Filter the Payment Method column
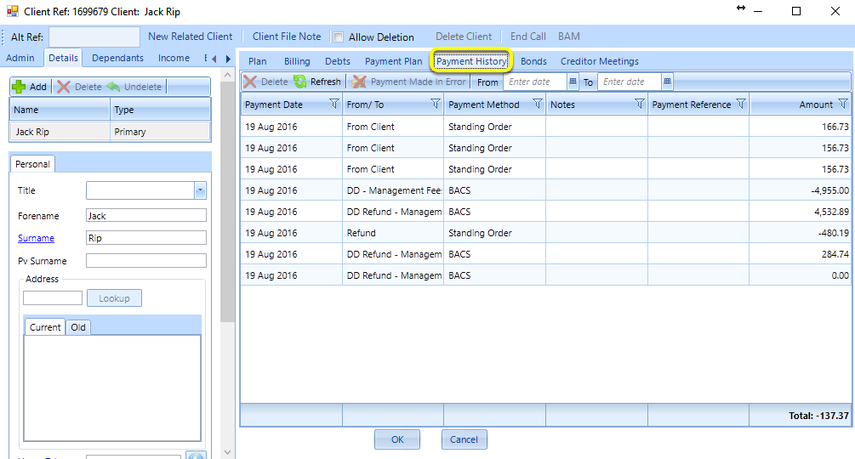855x459 pixels. (537, 104)
